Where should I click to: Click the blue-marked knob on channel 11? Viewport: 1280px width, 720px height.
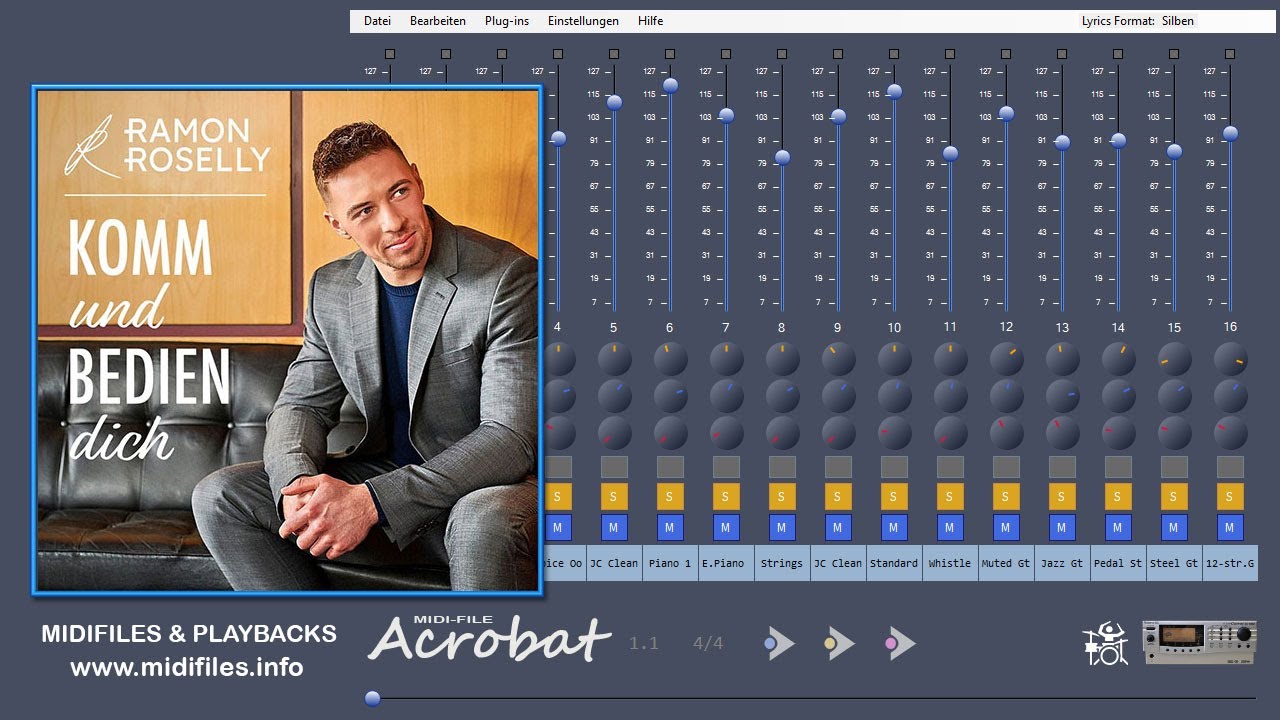coord(950,396)
